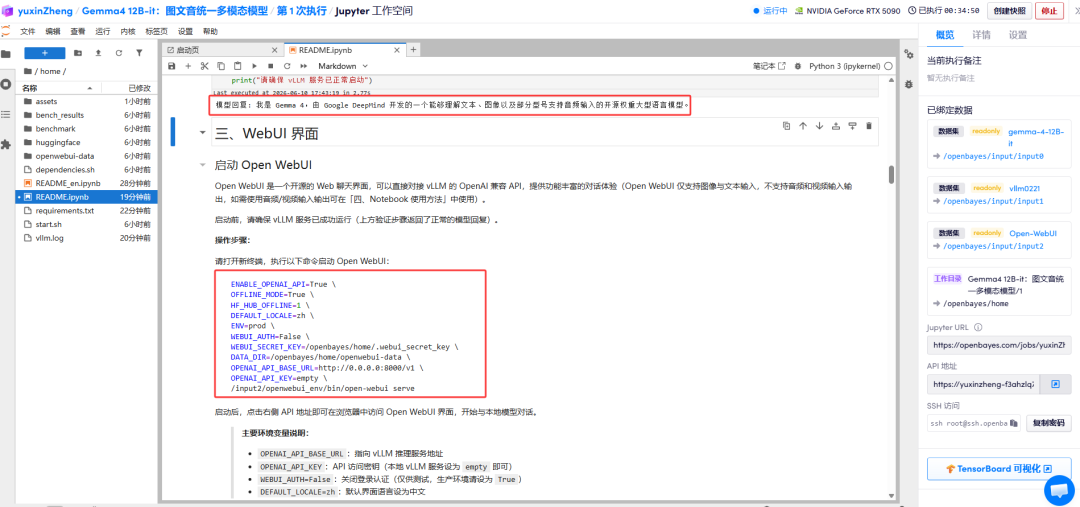Close the README.ipynb tab
Viewport: 1080px width, 507px height.
[x=396, y=50]
